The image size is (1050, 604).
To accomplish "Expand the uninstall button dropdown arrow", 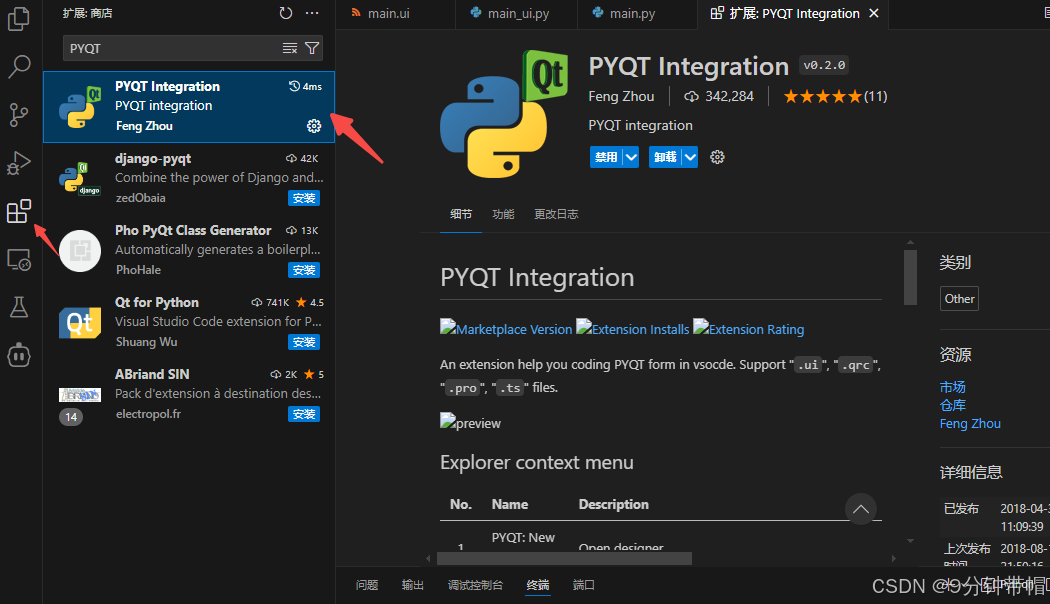I will [x=690, y=157].
